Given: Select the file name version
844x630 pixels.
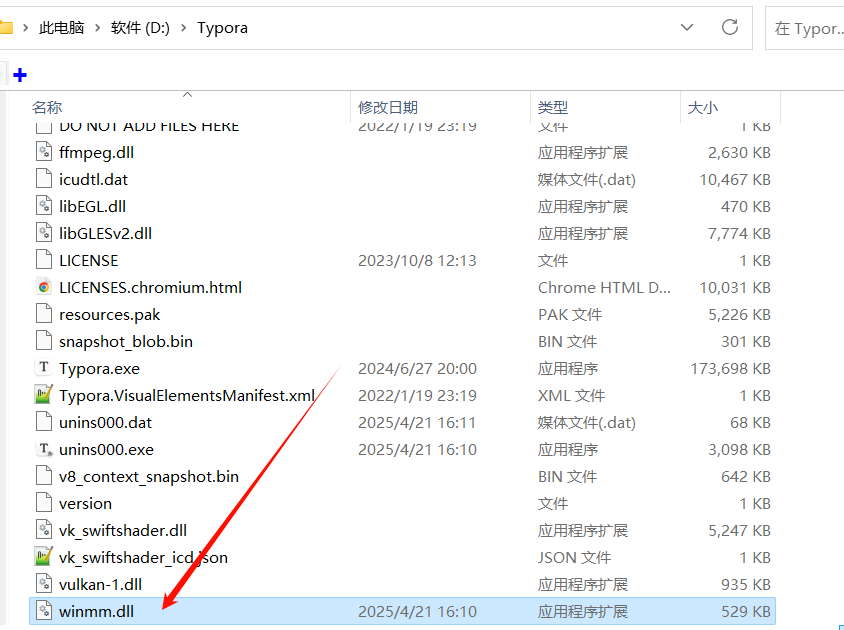Looking at the screenshot, I should (x=86, y=503).
